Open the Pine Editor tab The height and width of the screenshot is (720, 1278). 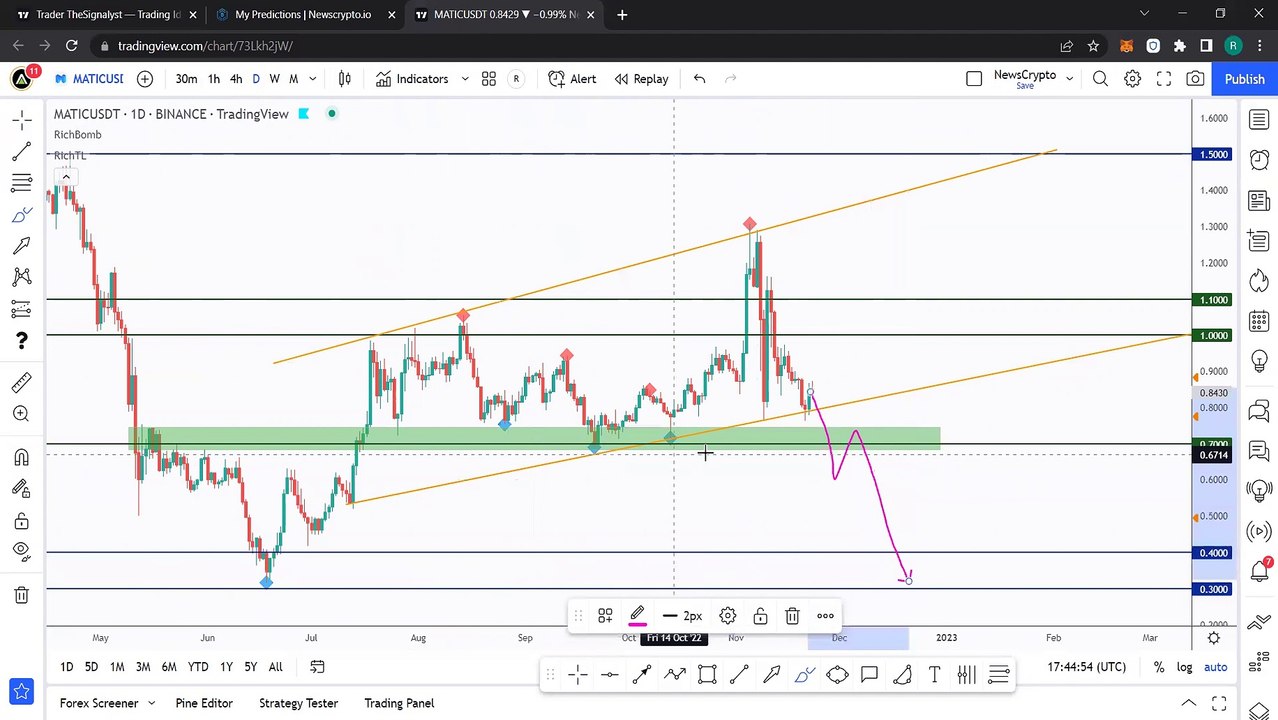204,703
